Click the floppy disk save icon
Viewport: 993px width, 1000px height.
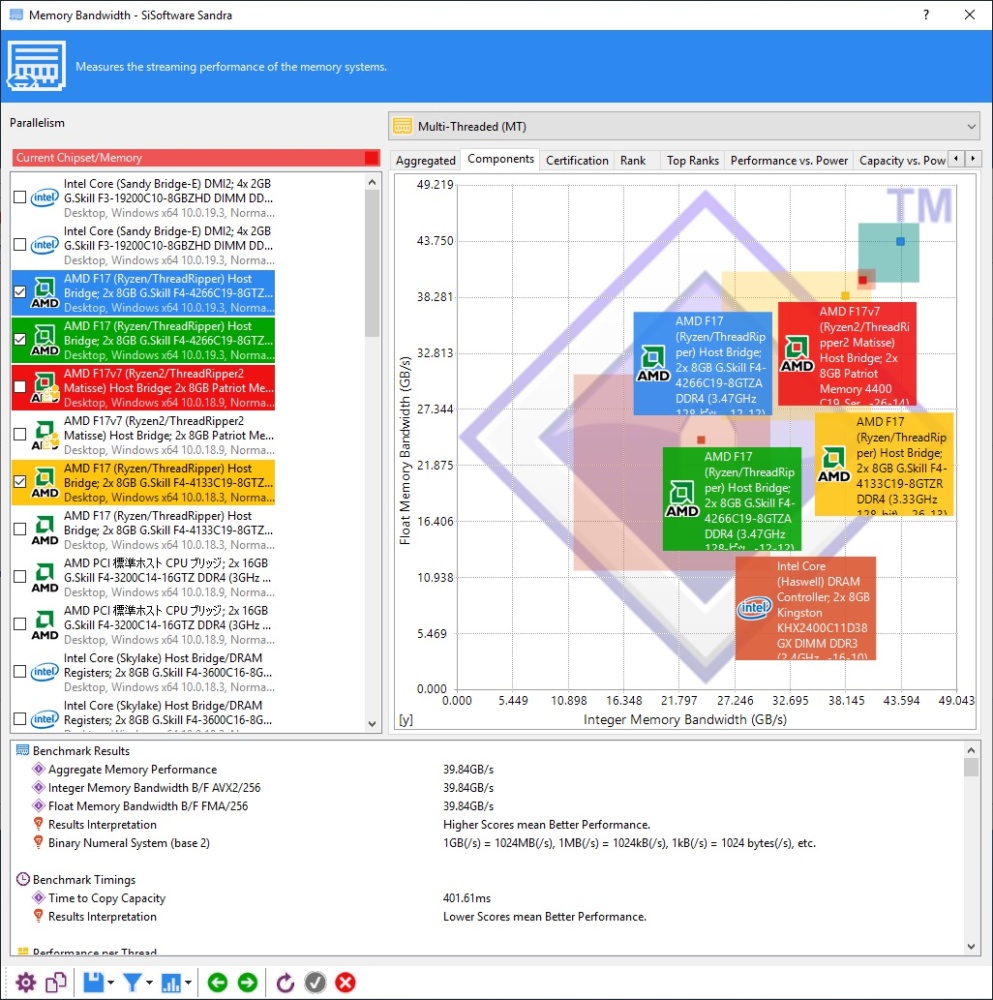(93, 982)
